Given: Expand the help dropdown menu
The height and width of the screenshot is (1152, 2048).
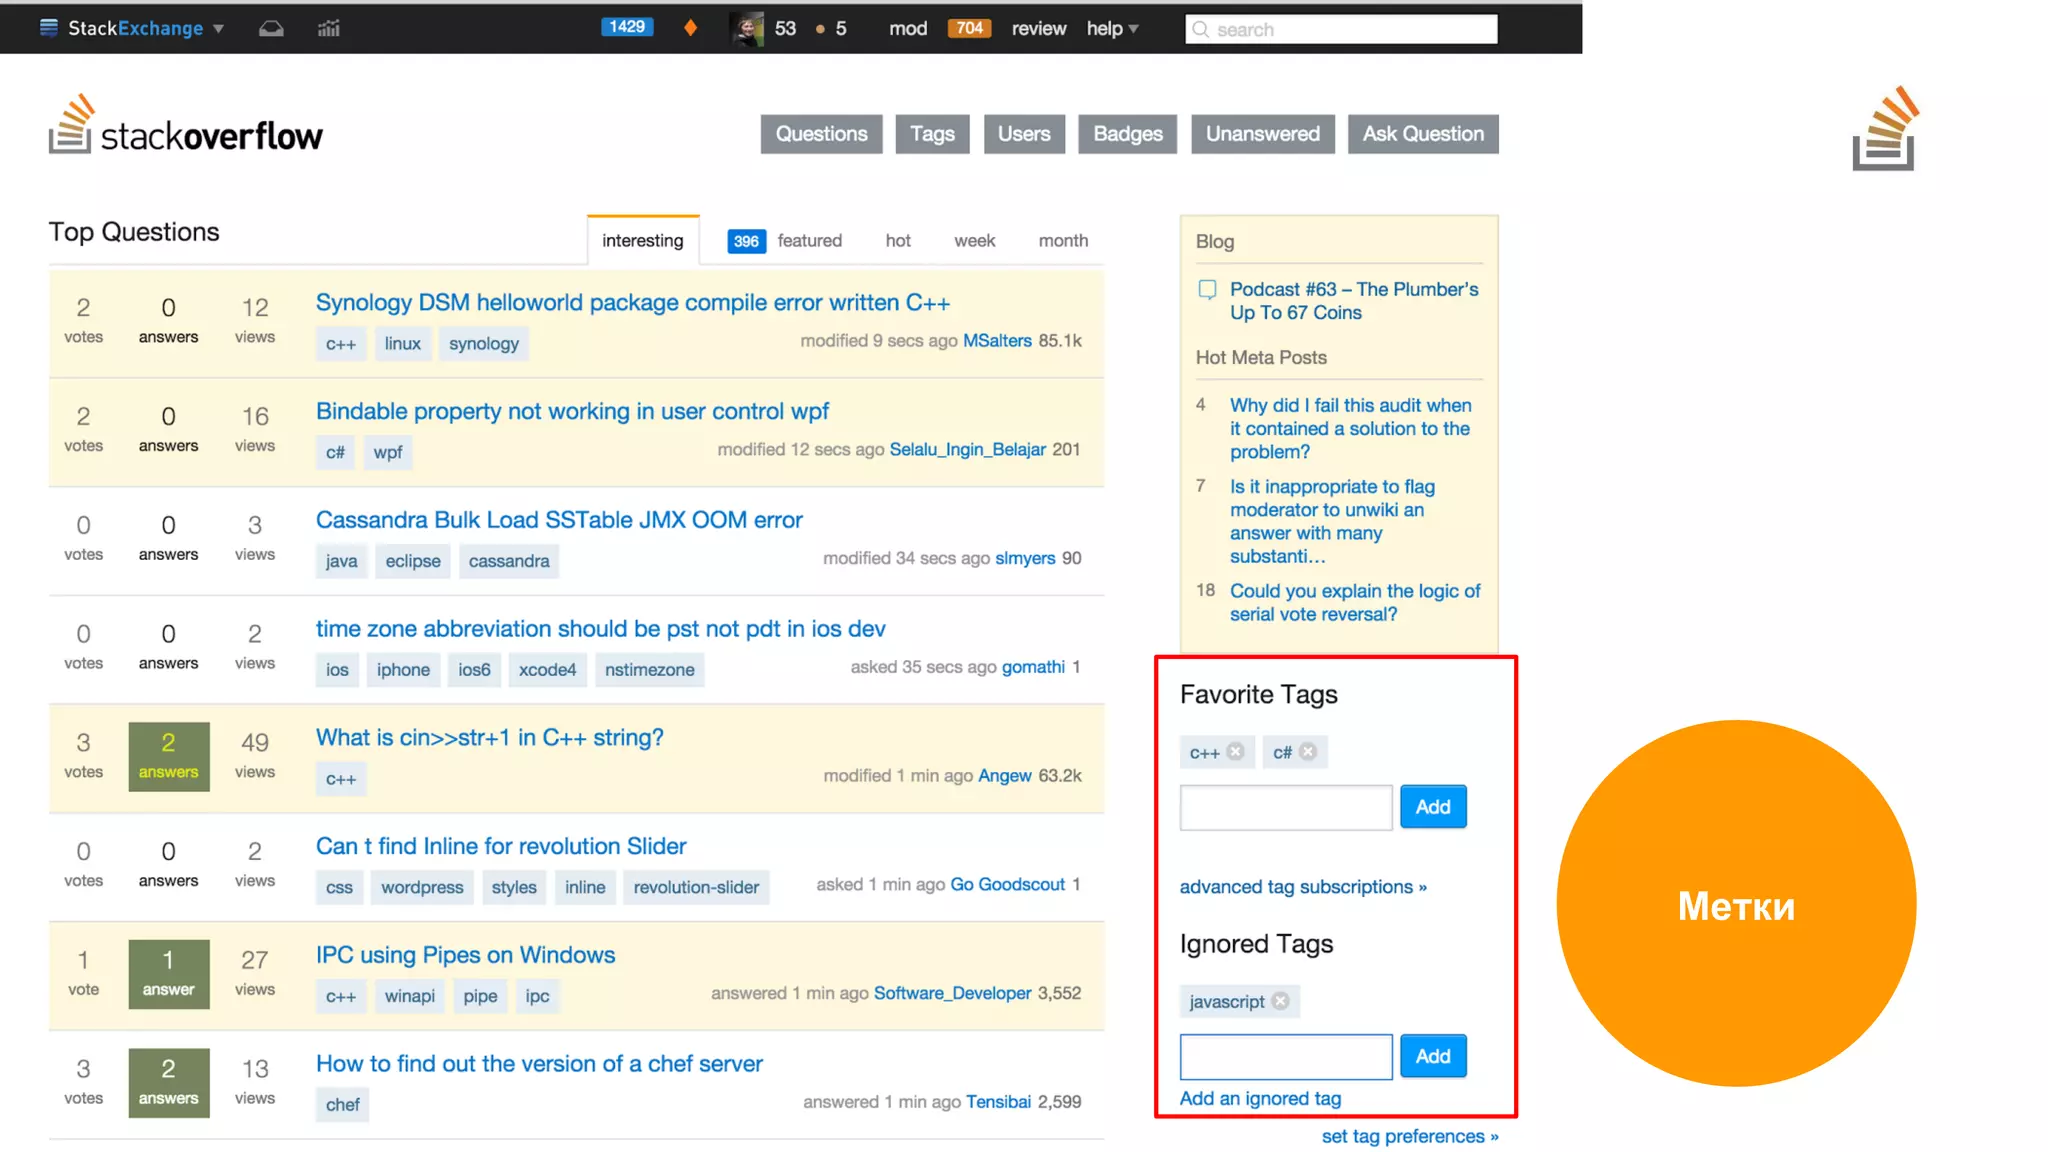Looking at the screenshot, I should coord(1112,29).
